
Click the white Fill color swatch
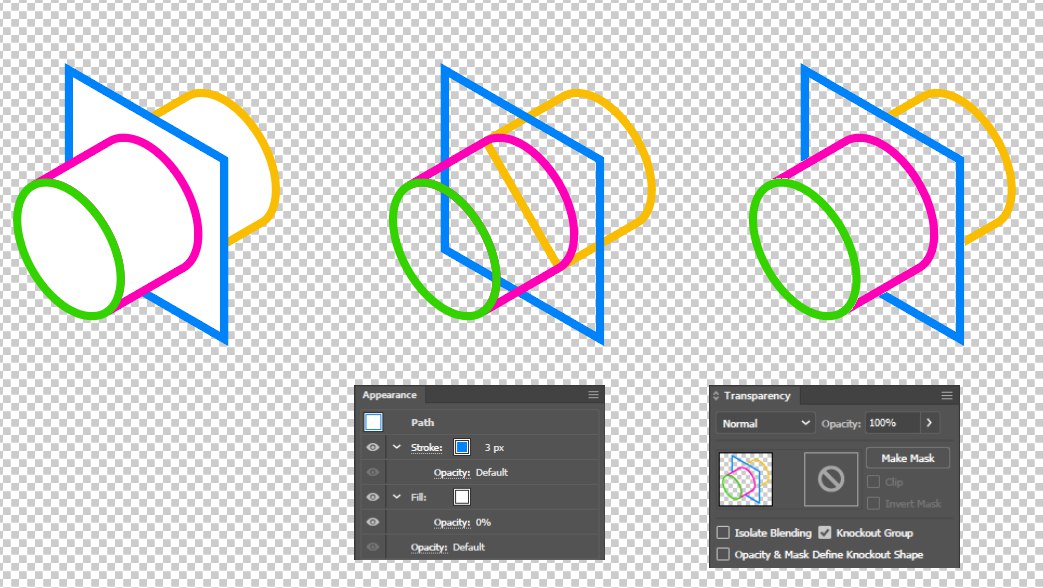462,497
